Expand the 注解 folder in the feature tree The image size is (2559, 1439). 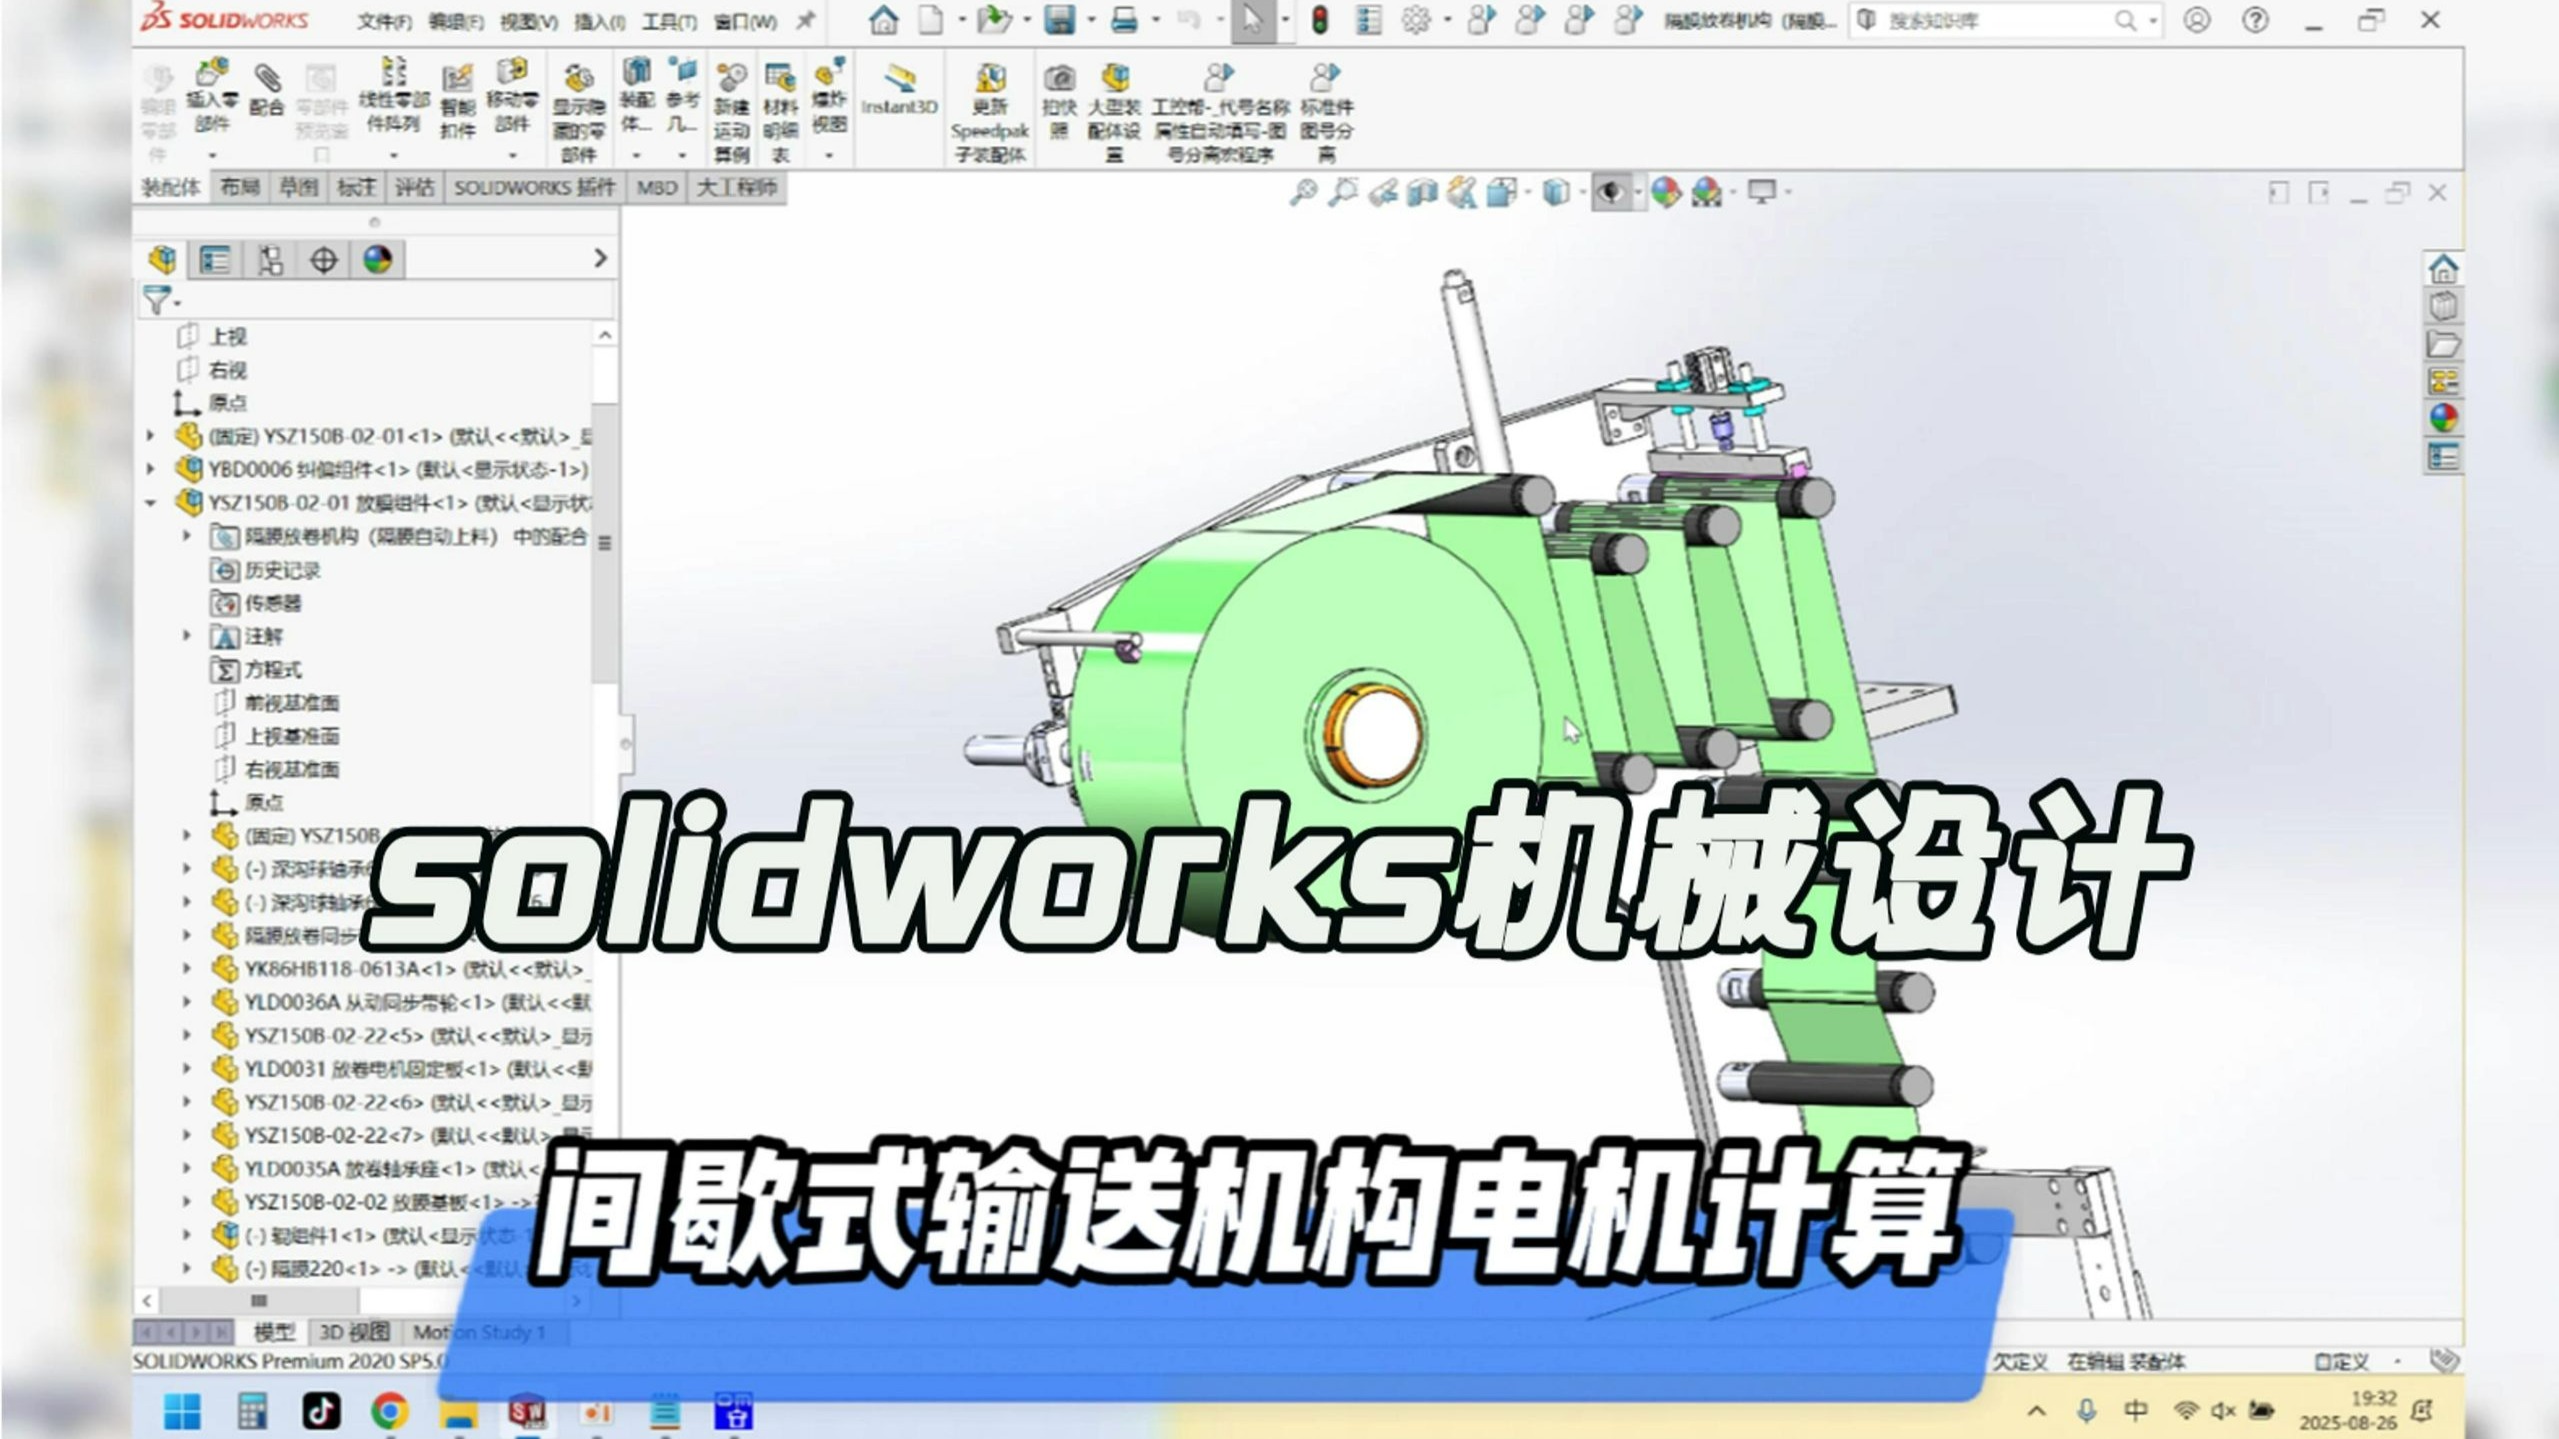(186, 636)
